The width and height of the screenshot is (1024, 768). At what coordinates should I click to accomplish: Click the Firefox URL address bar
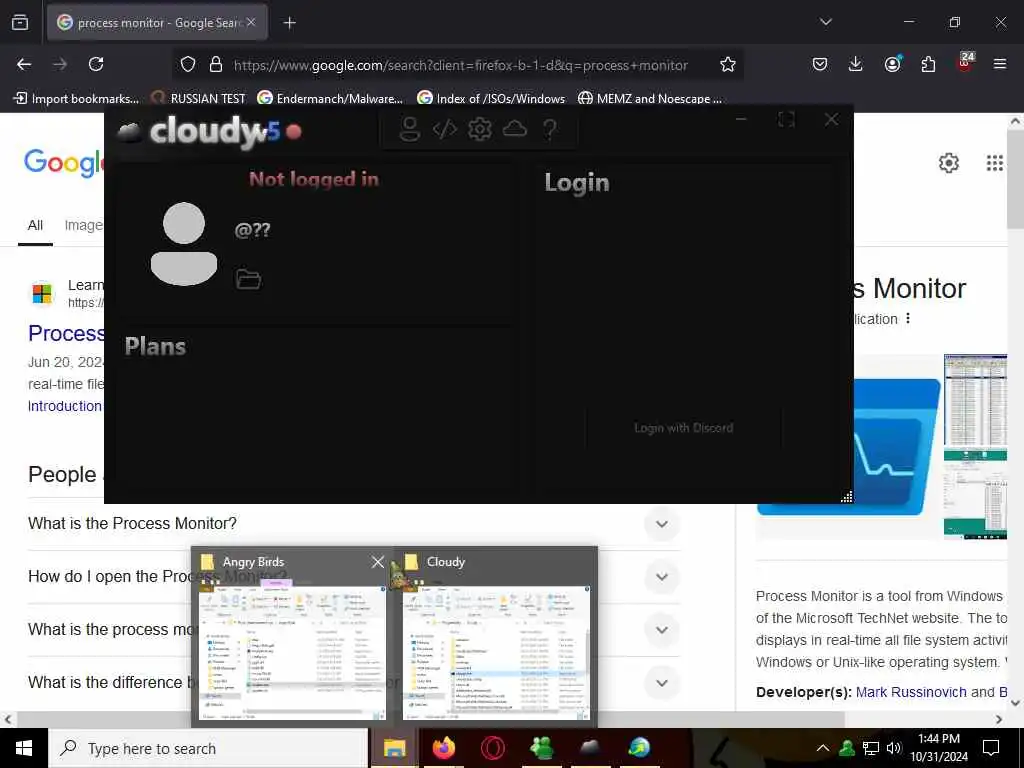pyautogui.click(x=460, y=65)
